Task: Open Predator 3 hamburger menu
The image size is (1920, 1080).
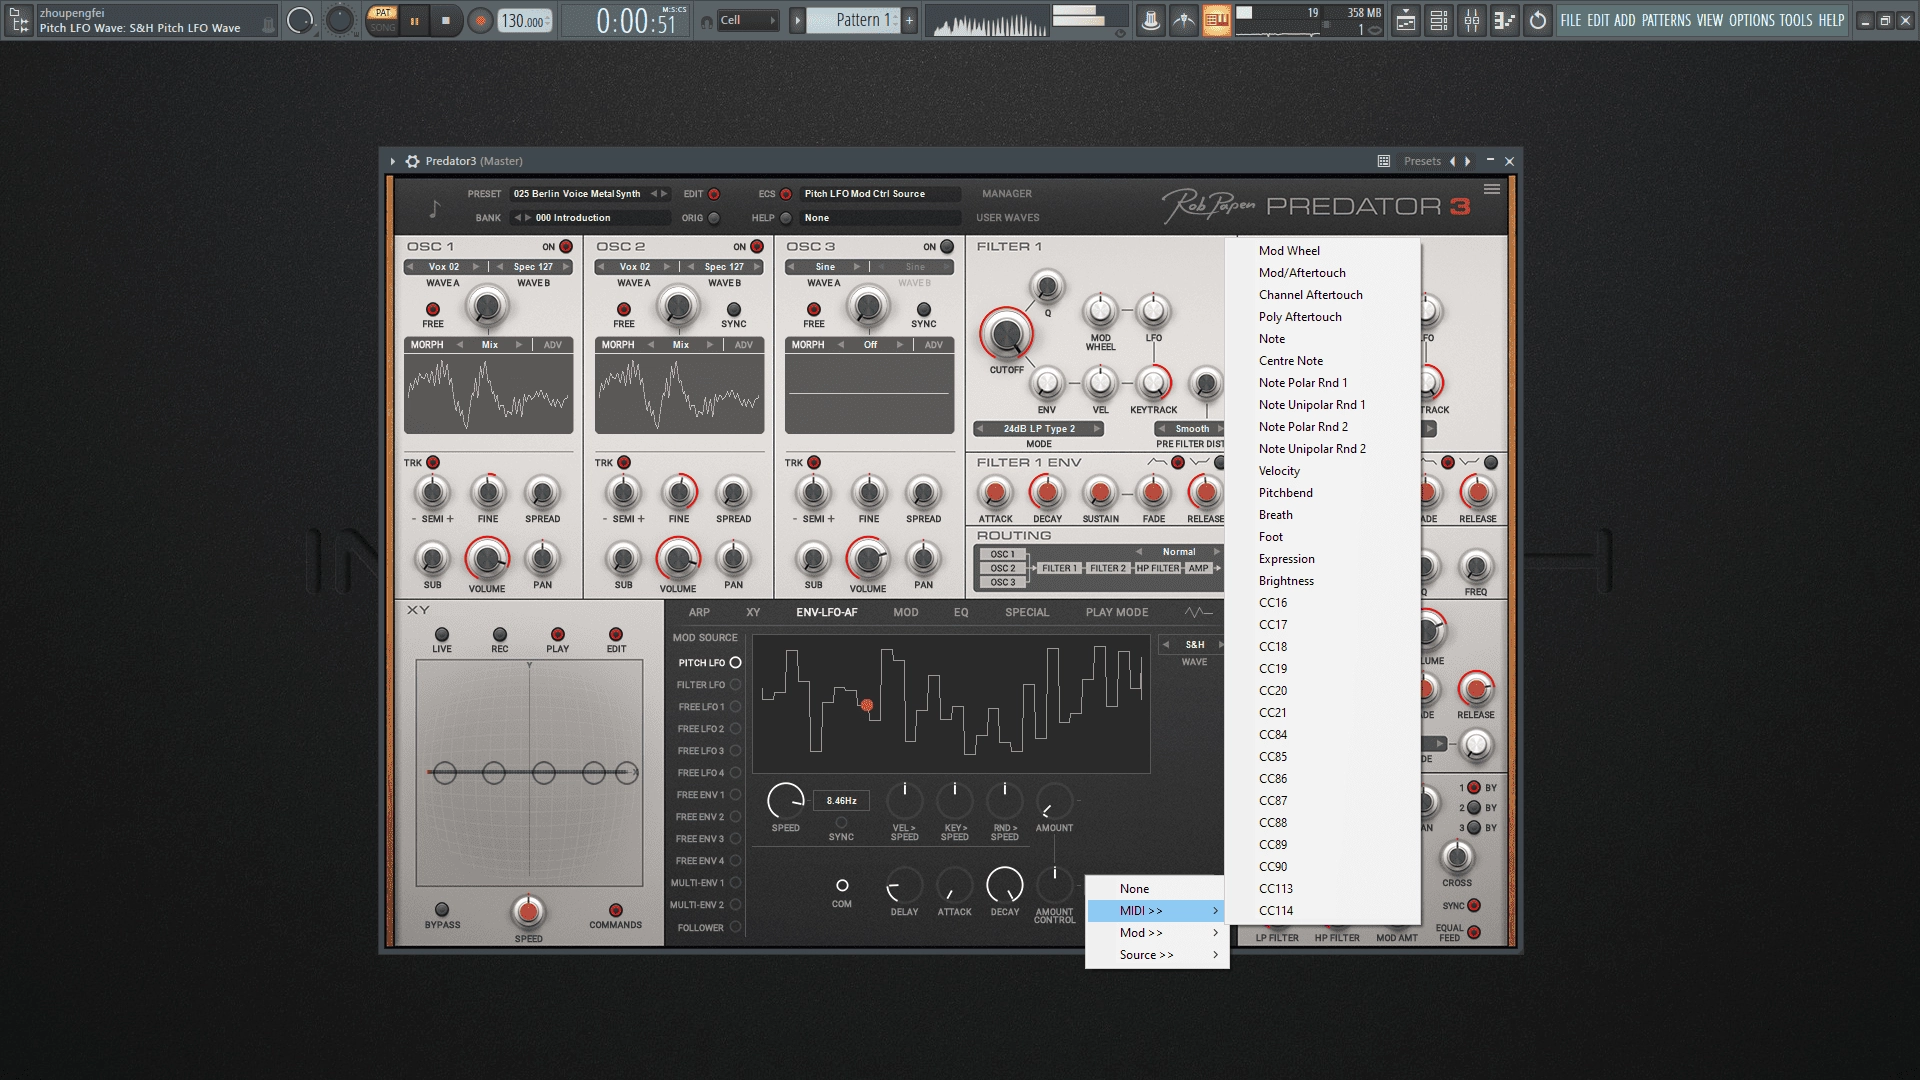Action: point(1492,189)
